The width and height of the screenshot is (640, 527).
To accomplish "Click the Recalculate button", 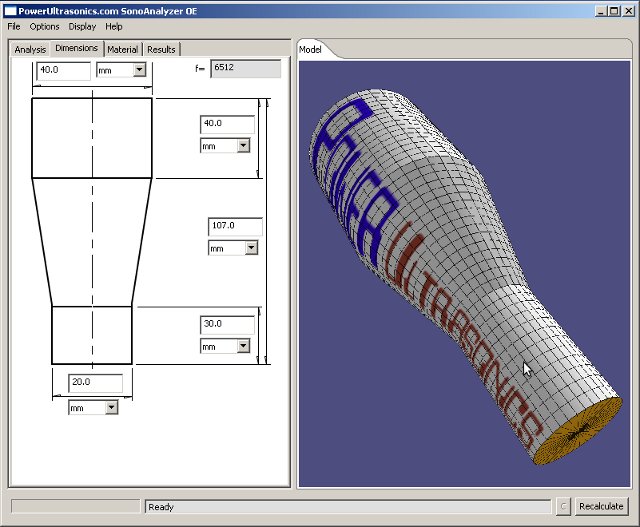I will pos(601,506).
